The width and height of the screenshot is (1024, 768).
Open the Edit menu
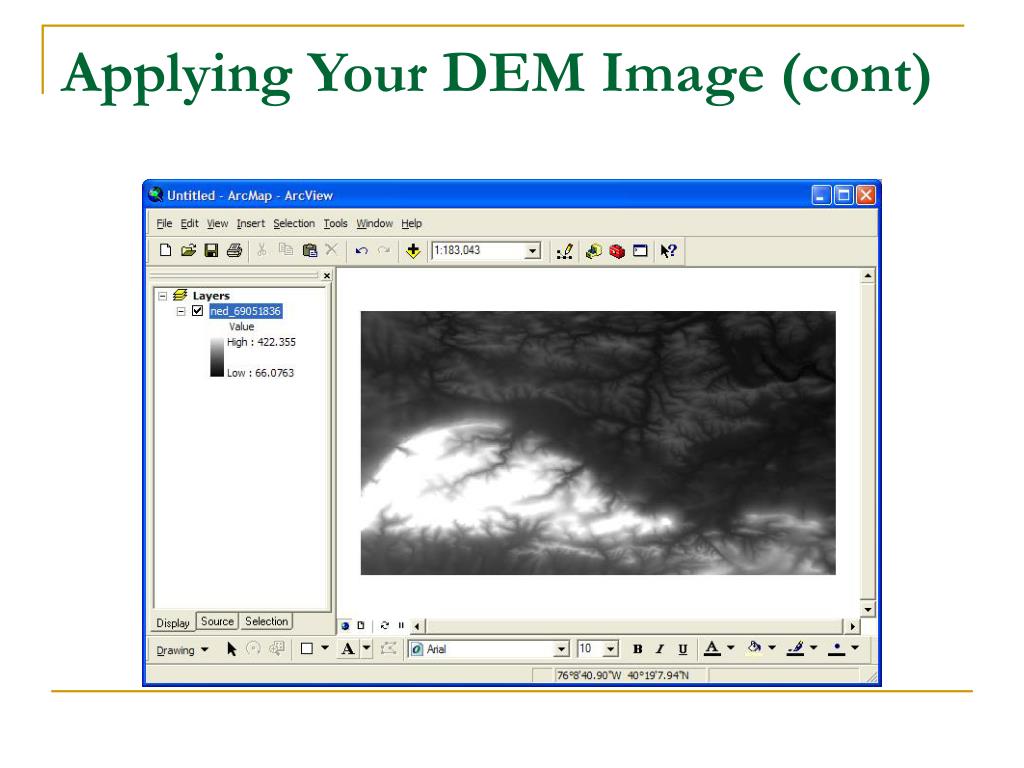coord(189,223)
